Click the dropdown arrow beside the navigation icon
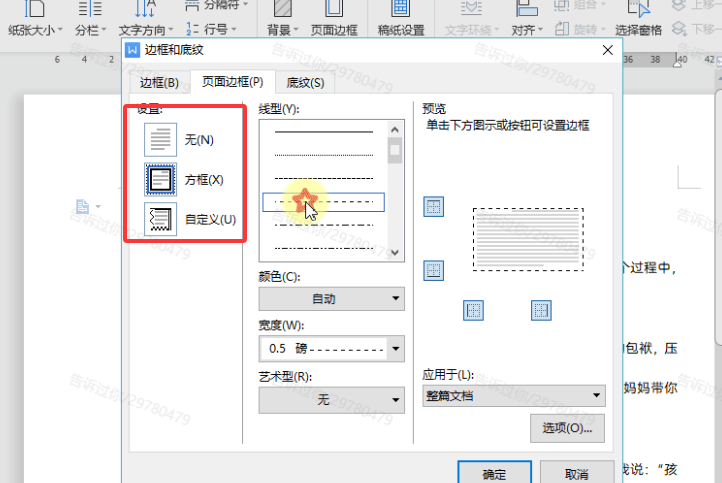 click(x=98, y=206)
